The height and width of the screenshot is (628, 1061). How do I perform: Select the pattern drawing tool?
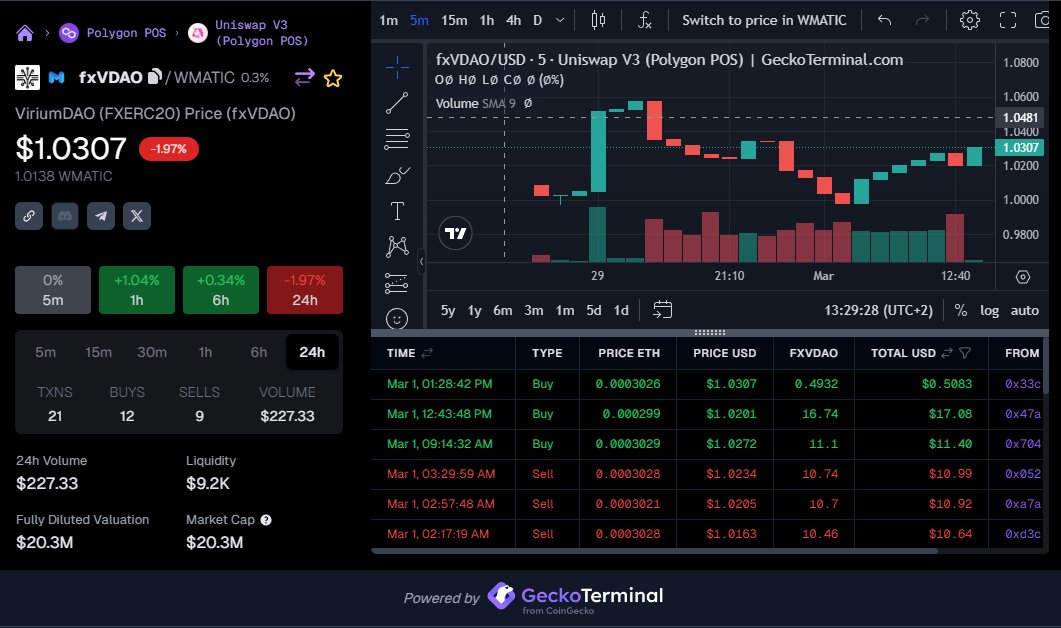[397, 246]
